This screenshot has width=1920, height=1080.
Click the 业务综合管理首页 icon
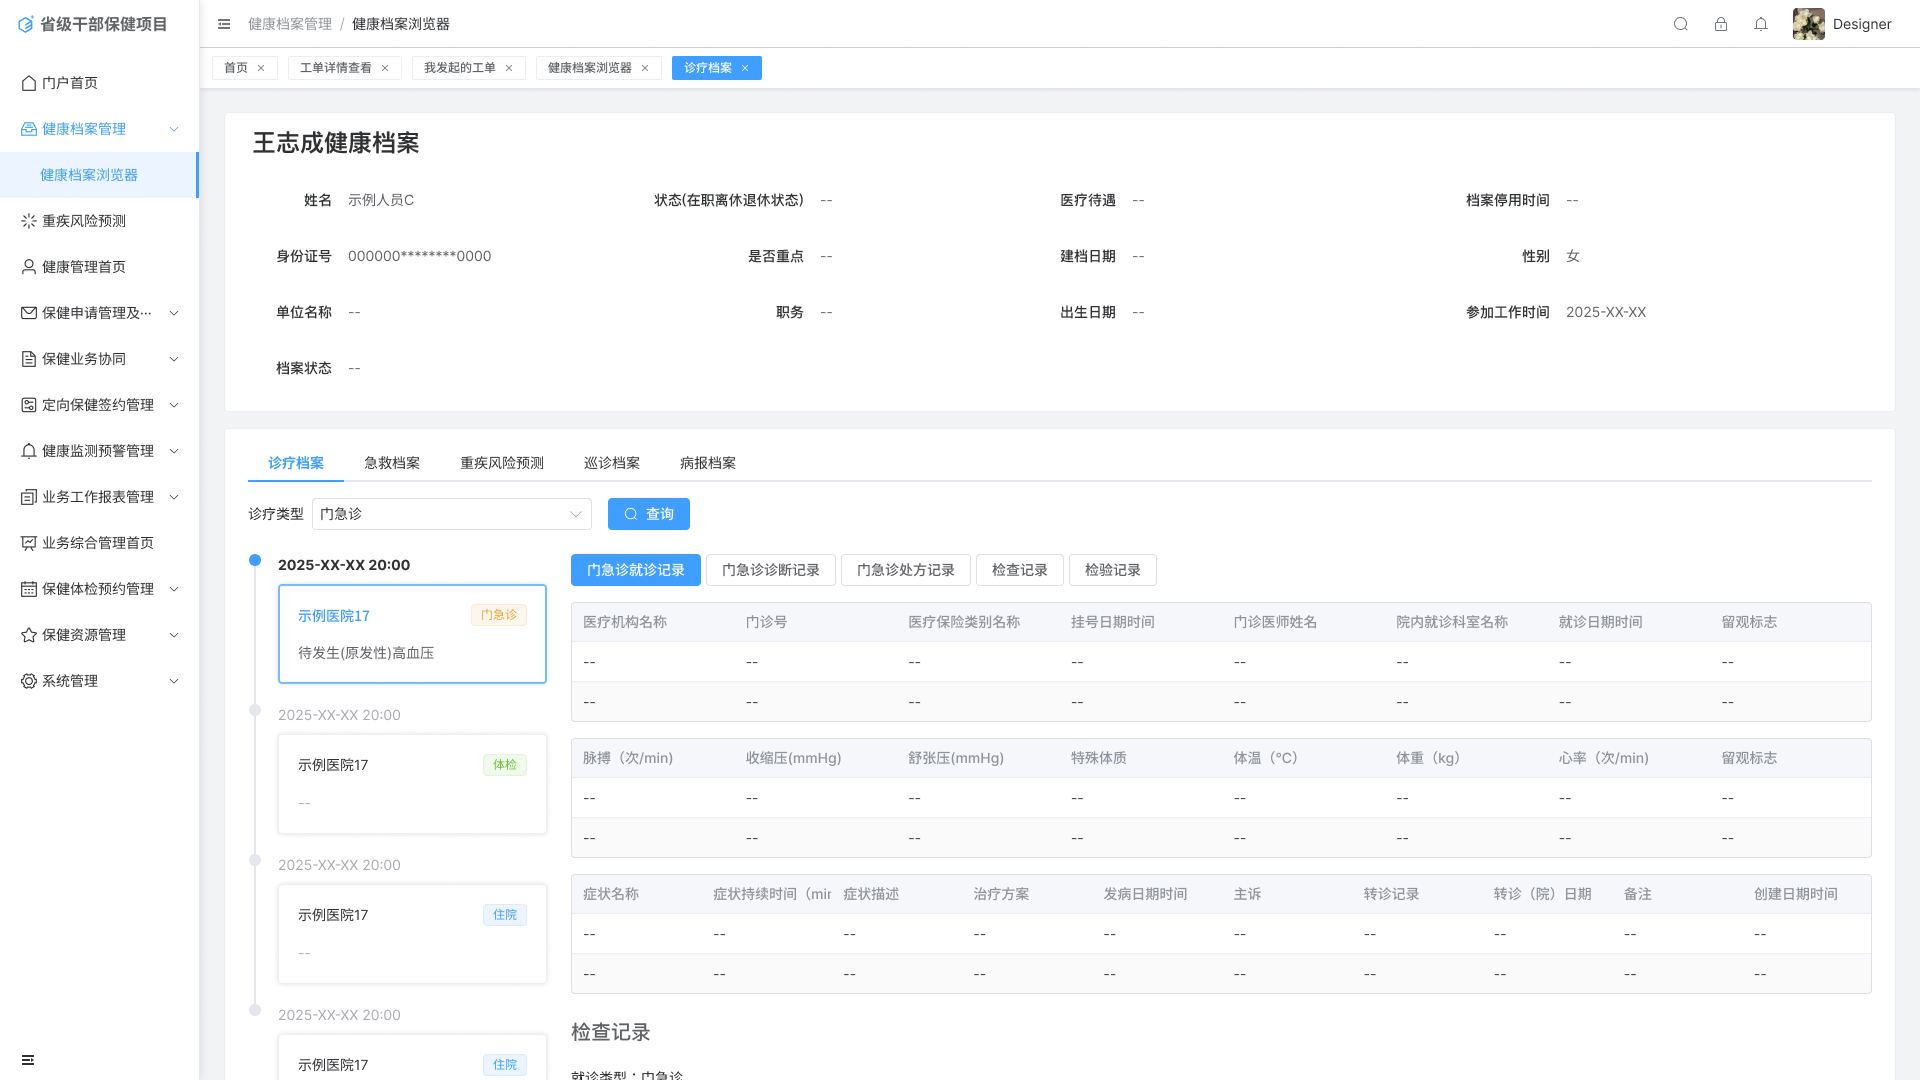[29, 543]
